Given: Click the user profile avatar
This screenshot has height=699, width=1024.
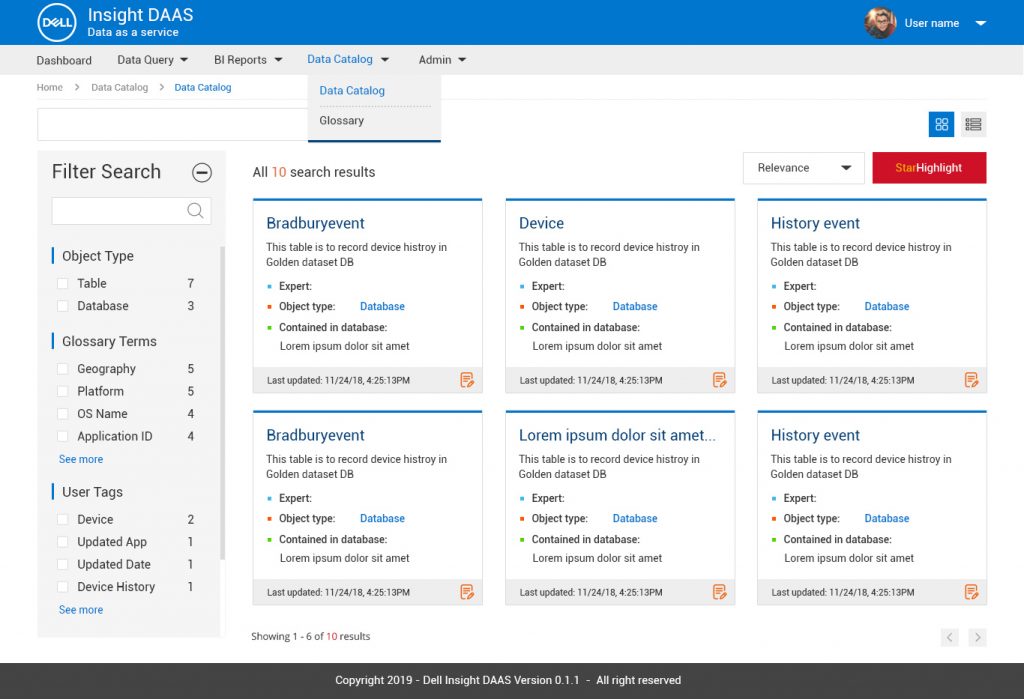Looking at the screenshot, I should (x=879, y=22).
